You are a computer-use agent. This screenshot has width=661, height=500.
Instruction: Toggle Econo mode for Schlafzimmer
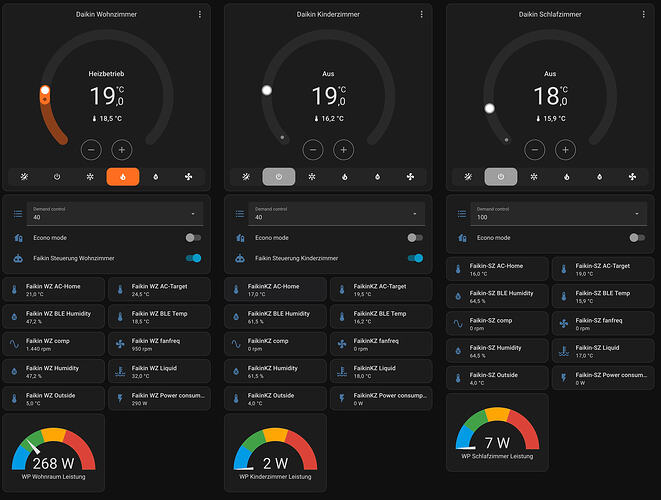tap(637, 238)
